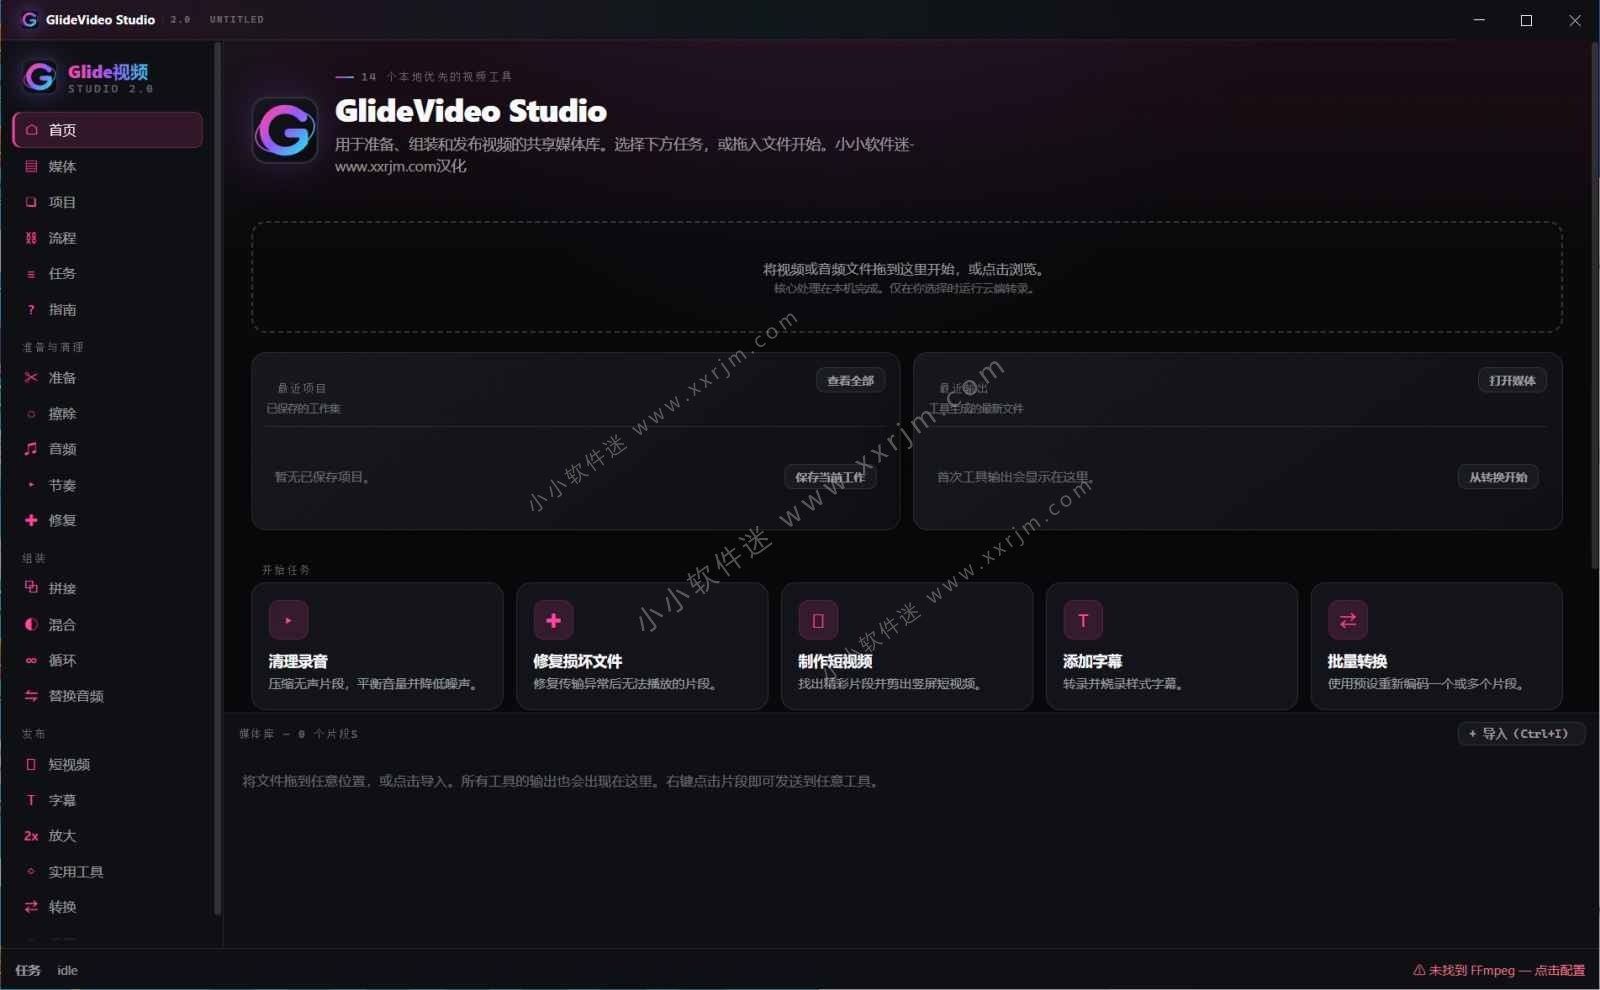Click the 制作短视频 card phone icon
This screenshot has height=990, width=1600.
pyautogui.click(x=818, y=620)
